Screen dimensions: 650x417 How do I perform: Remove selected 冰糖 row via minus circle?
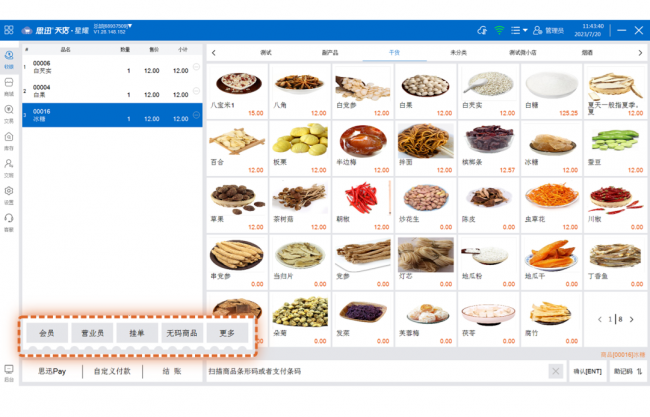pyautogui.click(x=196, y=115)
